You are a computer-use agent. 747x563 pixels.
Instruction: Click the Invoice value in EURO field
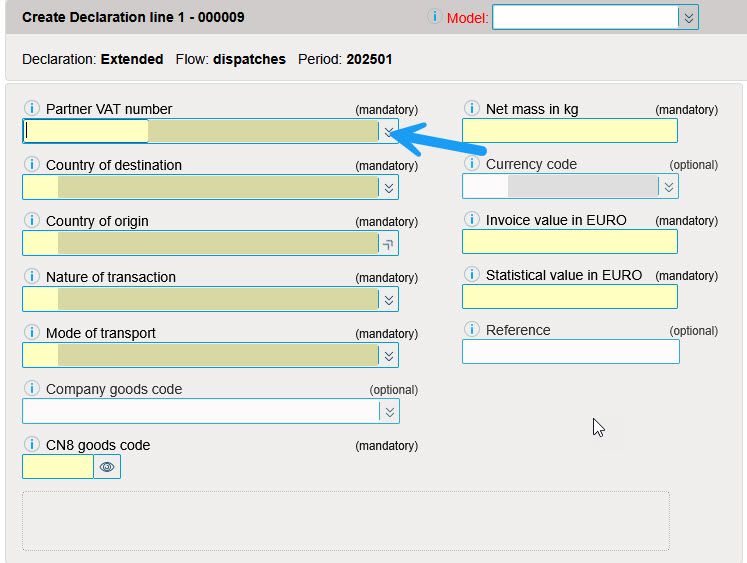click(569, 241)
